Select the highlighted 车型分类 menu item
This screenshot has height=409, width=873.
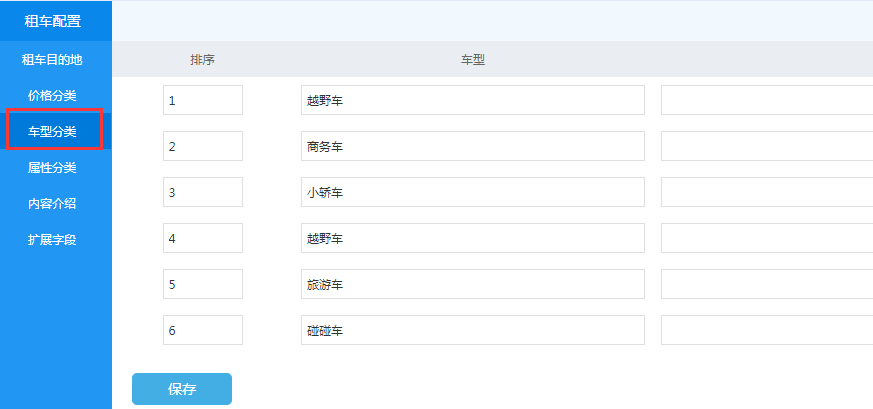(x=52, y=131)
